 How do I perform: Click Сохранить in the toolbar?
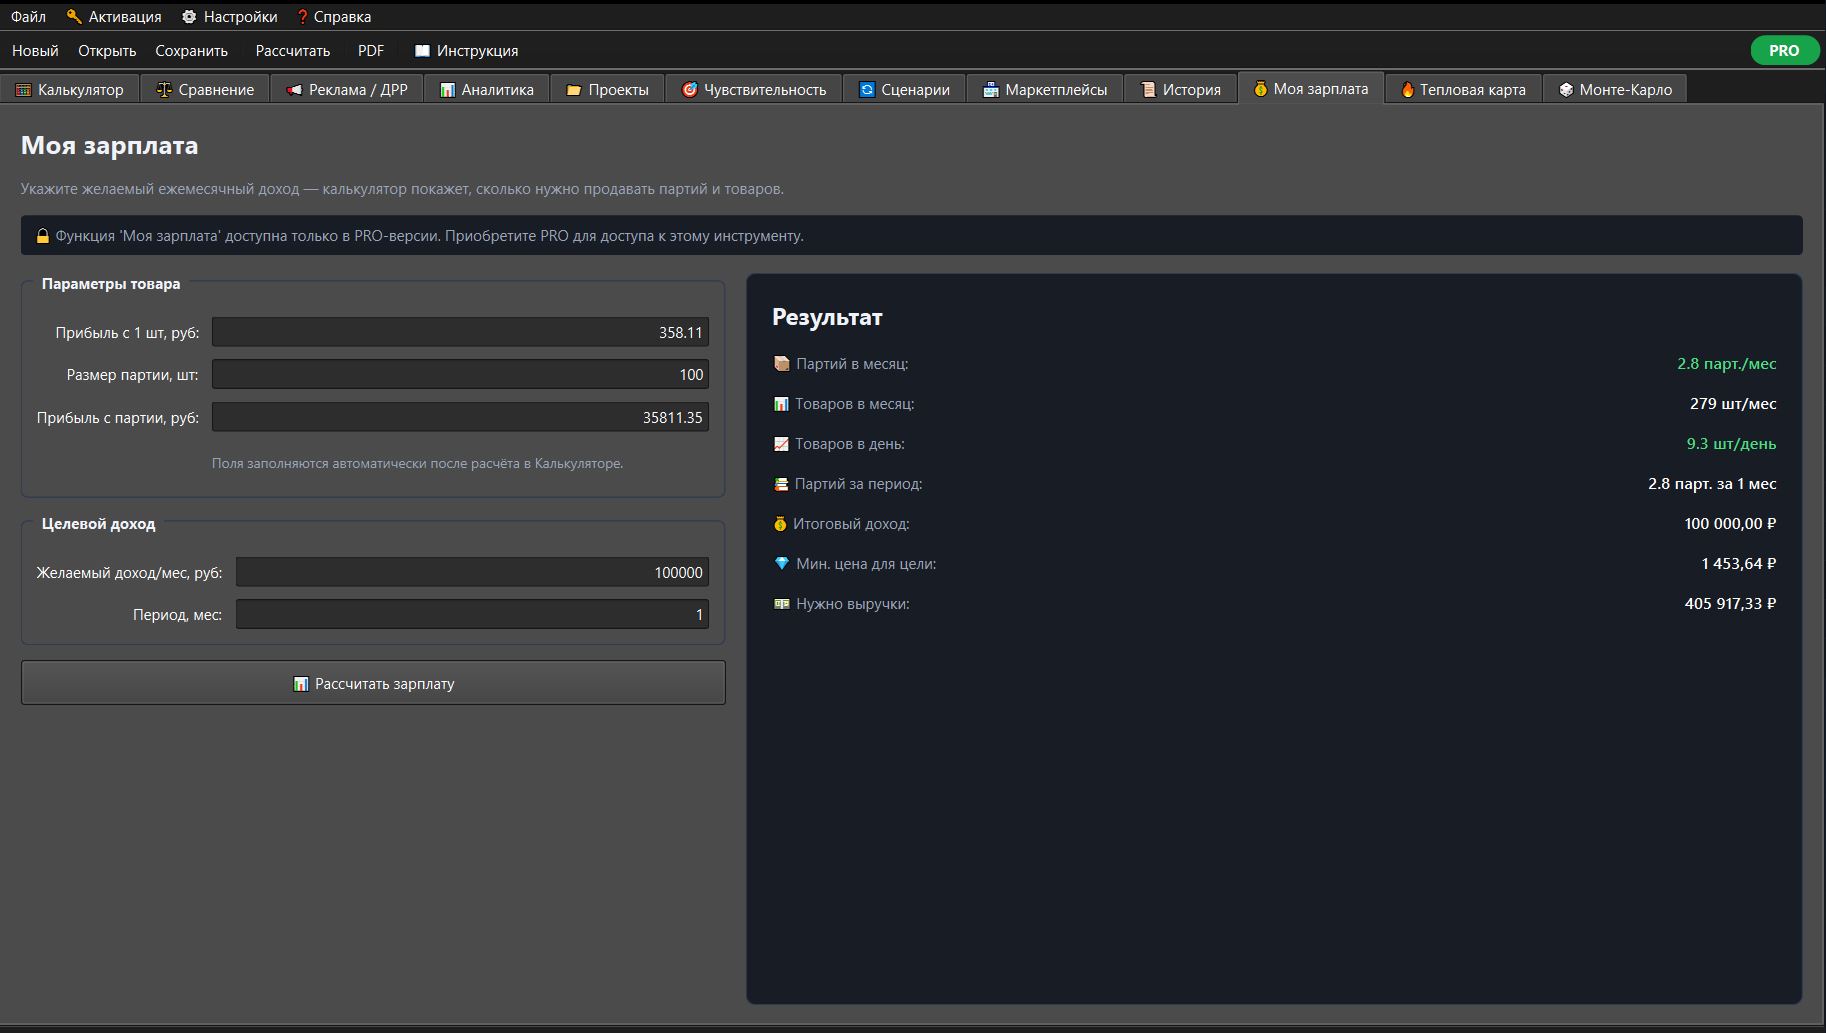pyautogui.click(x=192, y=50)
